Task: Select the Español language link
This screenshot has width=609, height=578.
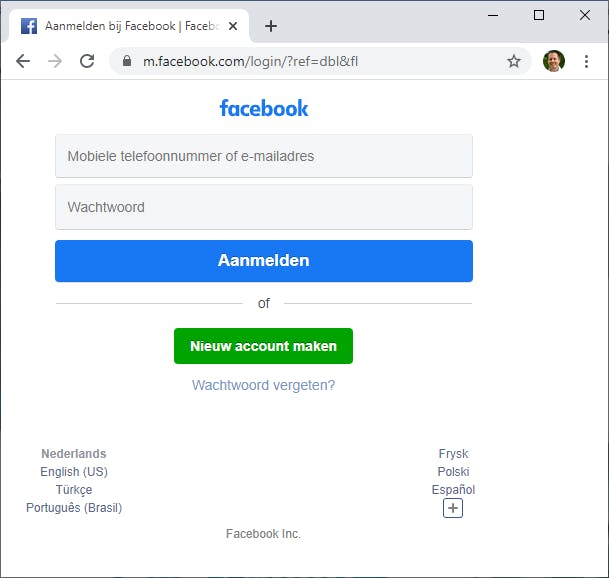Action: (x=453, y=490)
